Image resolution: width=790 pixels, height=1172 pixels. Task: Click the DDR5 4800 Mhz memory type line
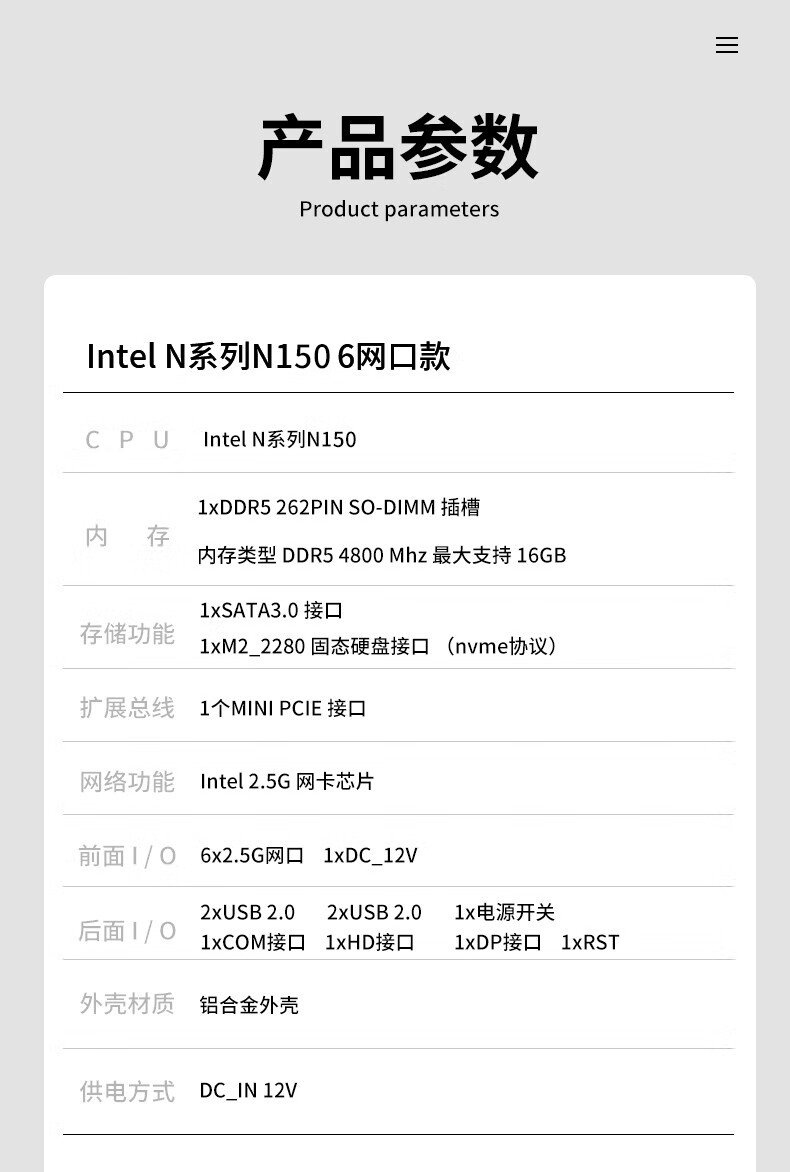click(x=381, y=555)
